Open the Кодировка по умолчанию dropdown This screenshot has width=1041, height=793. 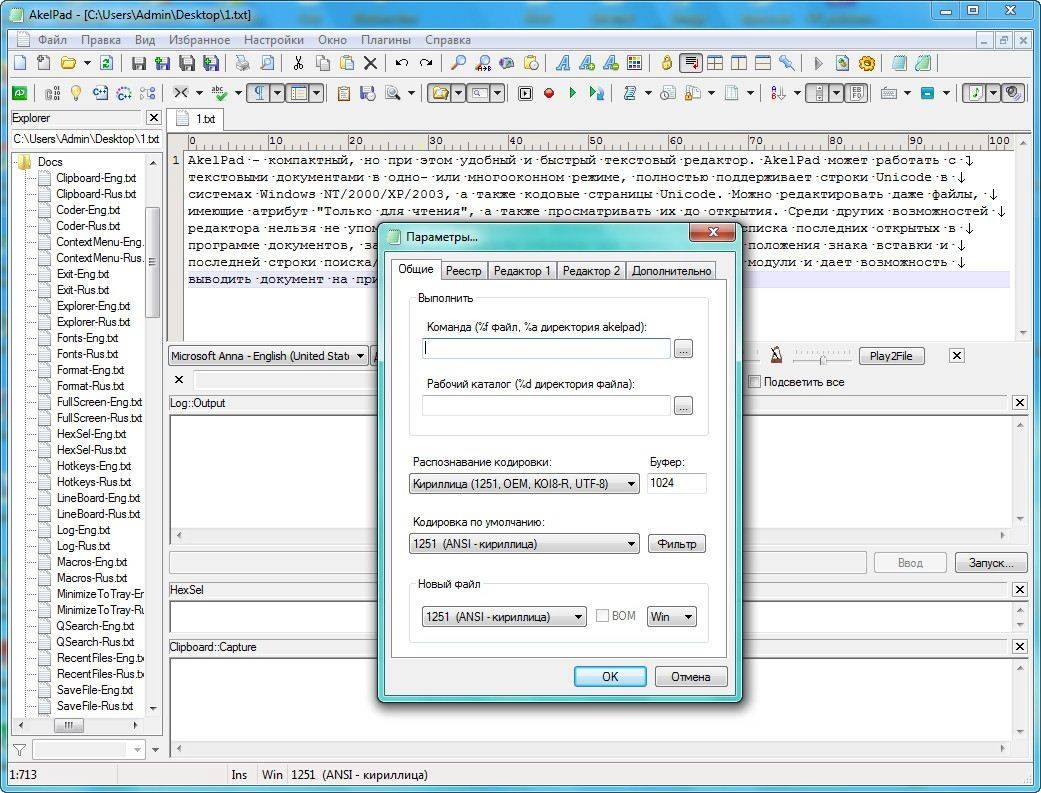(524, 544)
